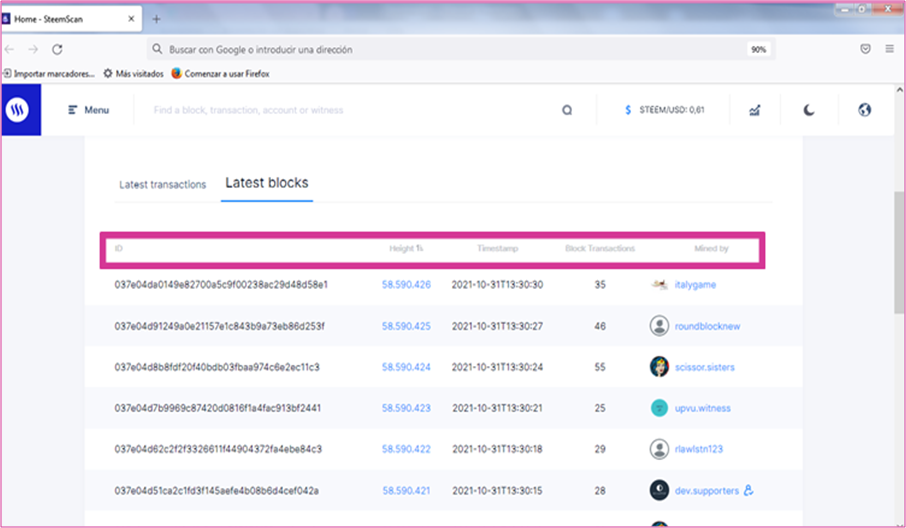This screenshot has width=906, height=528.
Task: Open scissor.sisters witness link
Action: click(704, 367)
